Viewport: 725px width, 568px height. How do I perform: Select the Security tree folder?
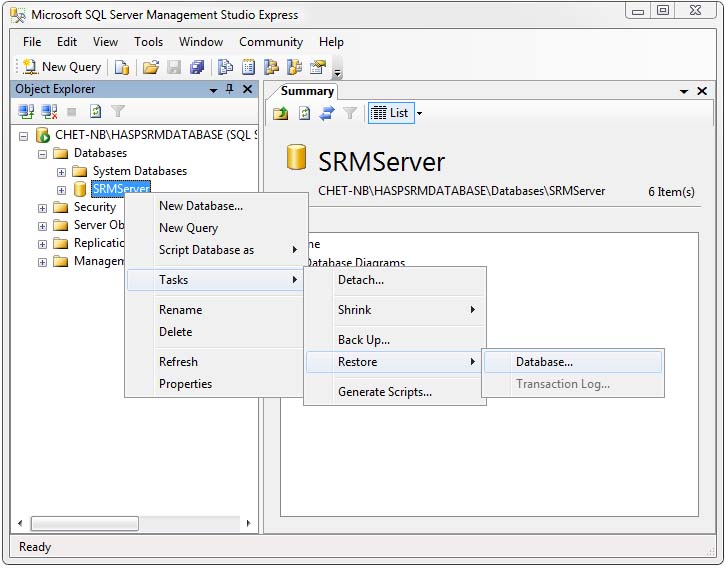(95, 207)
